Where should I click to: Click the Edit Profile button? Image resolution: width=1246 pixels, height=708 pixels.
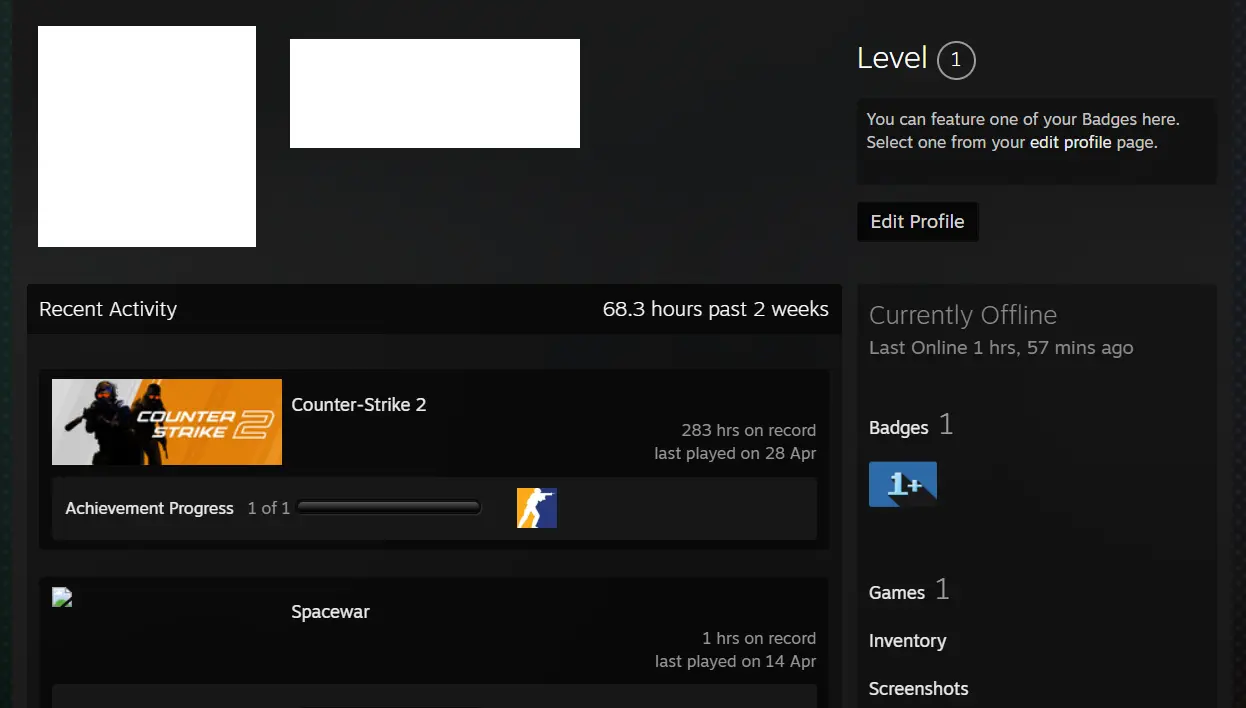point(917,222)
